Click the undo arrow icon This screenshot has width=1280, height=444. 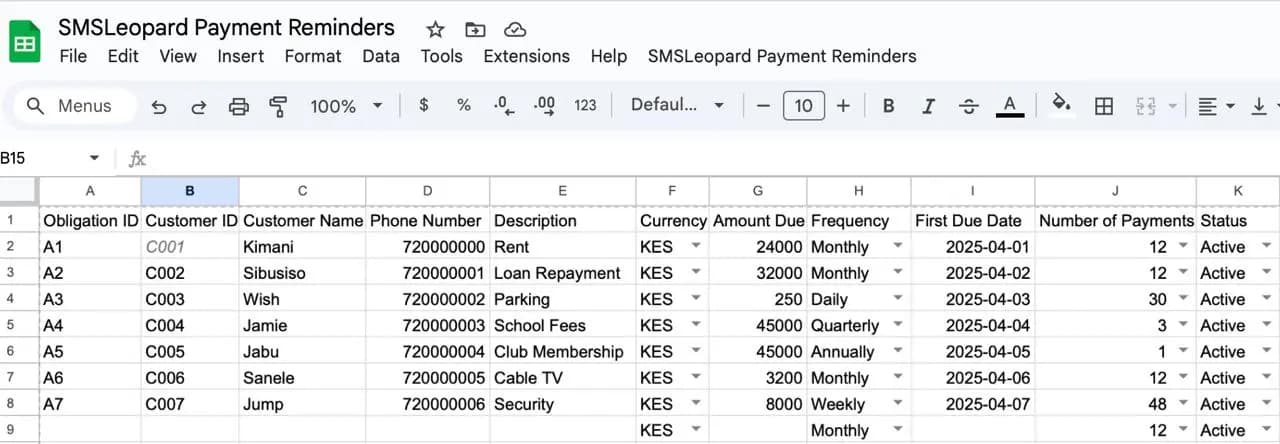coord(158,106)
